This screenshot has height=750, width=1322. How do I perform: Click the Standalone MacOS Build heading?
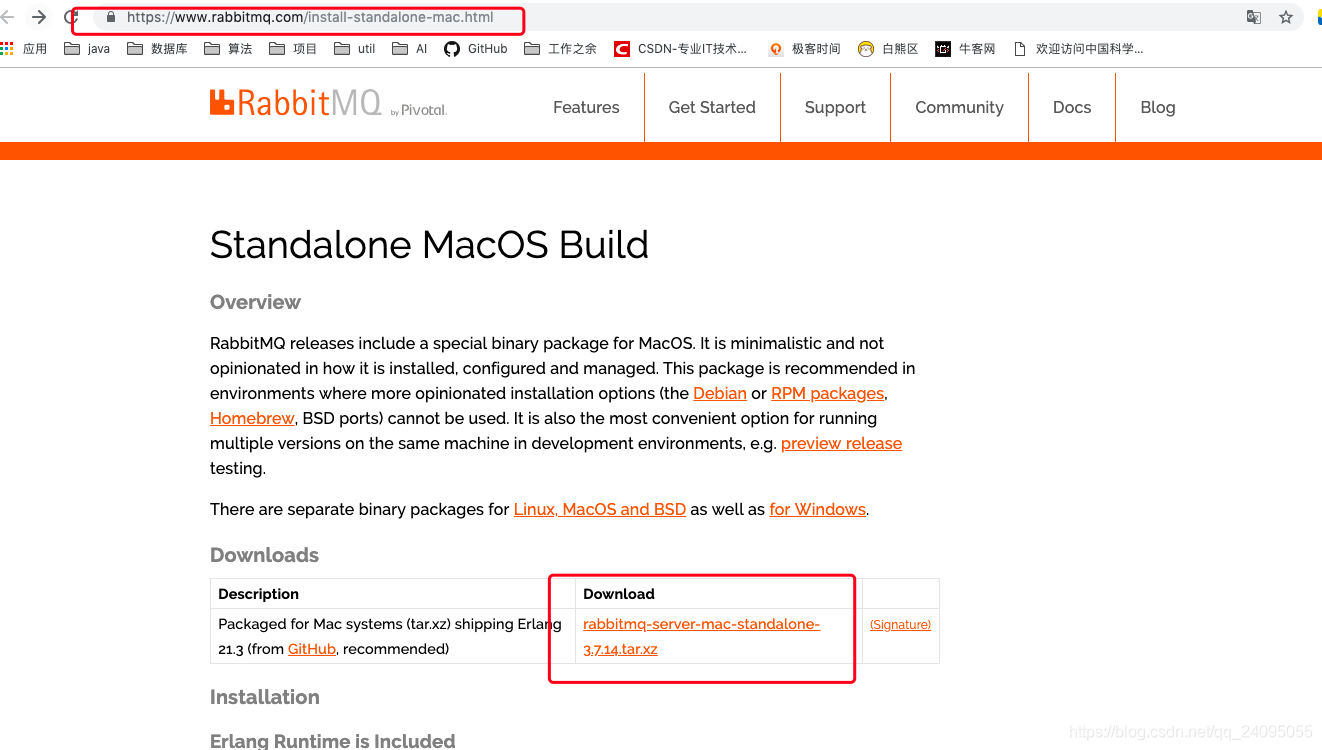pyautogui.click(x=429, y=245)
